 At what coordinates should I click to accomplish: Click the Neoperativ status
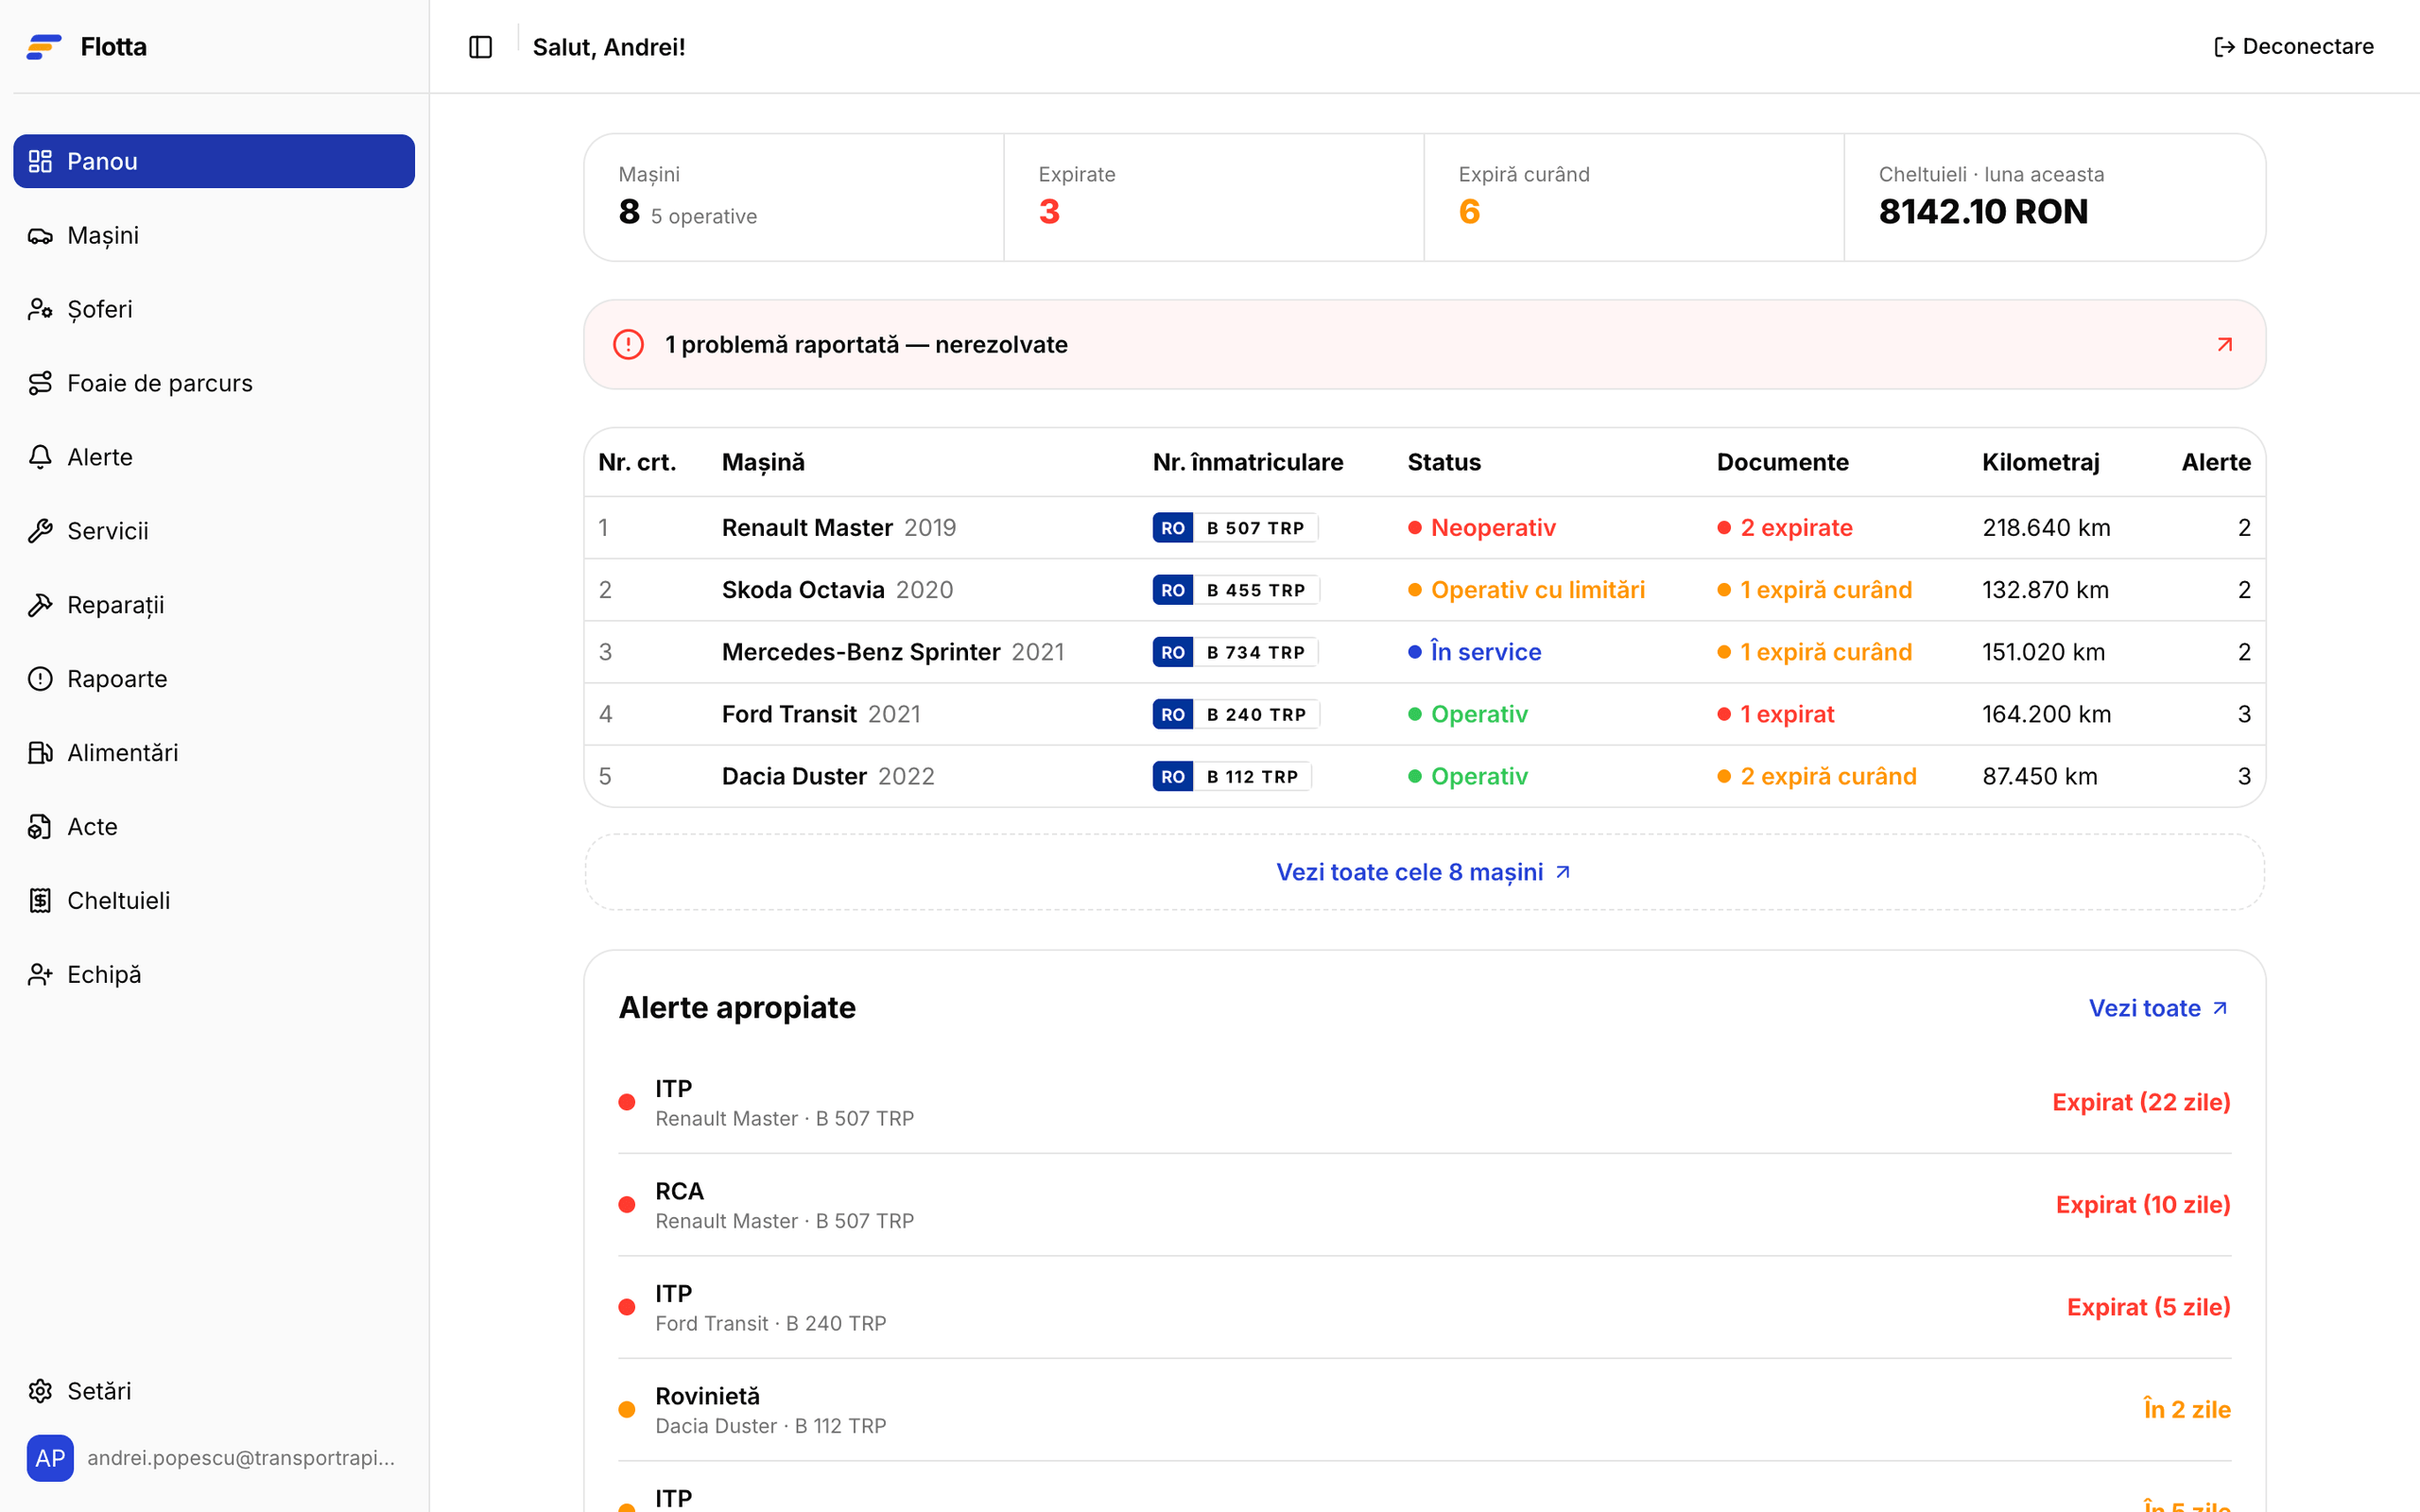(1482, 528)
